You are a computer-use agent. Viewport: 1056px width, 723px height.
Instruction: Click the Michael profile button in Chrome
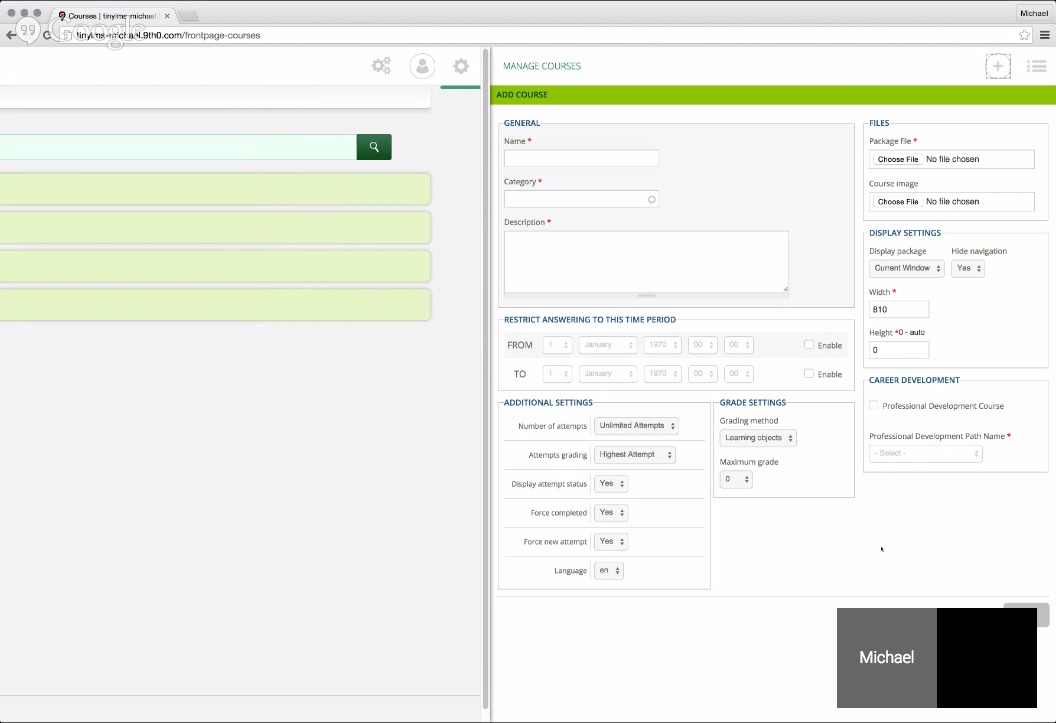click(x=1034, y=13)
